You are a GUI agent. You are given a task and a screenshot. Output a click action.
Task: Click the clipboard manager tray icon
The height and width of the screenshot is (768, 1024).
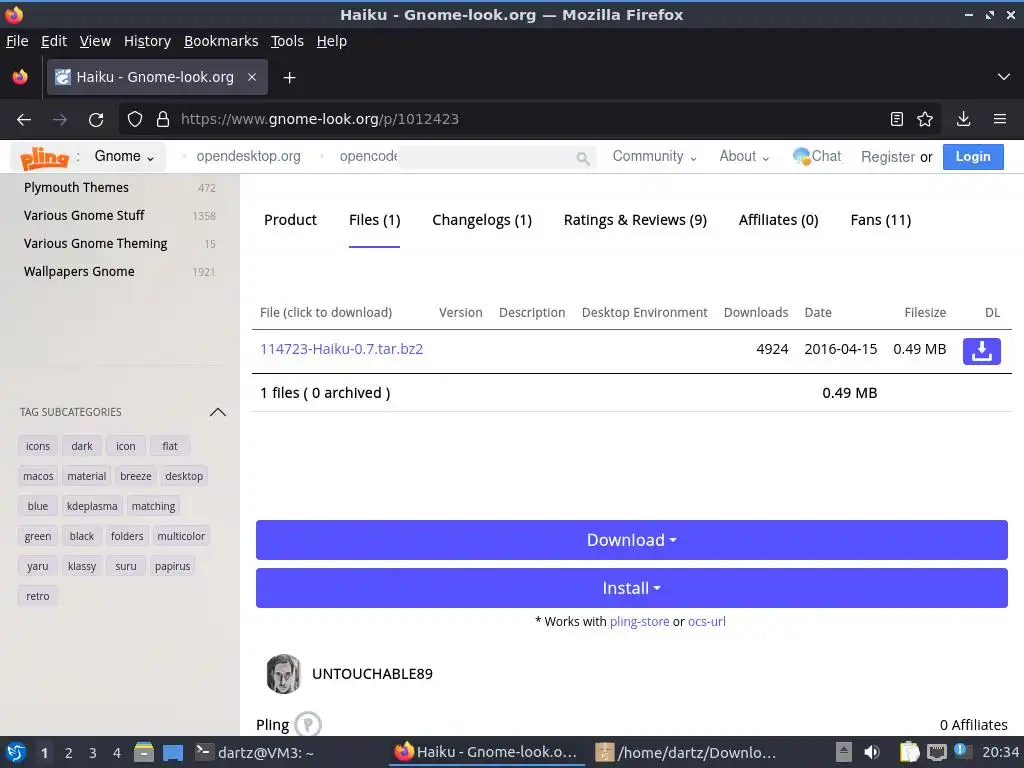click(909, 752)
